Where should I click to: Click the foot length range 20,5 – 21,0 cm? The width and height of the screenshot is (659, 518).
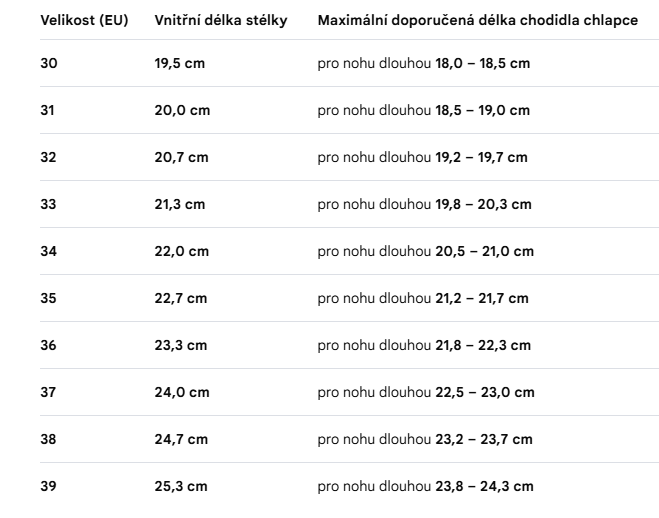pyautogui.click(x=485, y=252)
